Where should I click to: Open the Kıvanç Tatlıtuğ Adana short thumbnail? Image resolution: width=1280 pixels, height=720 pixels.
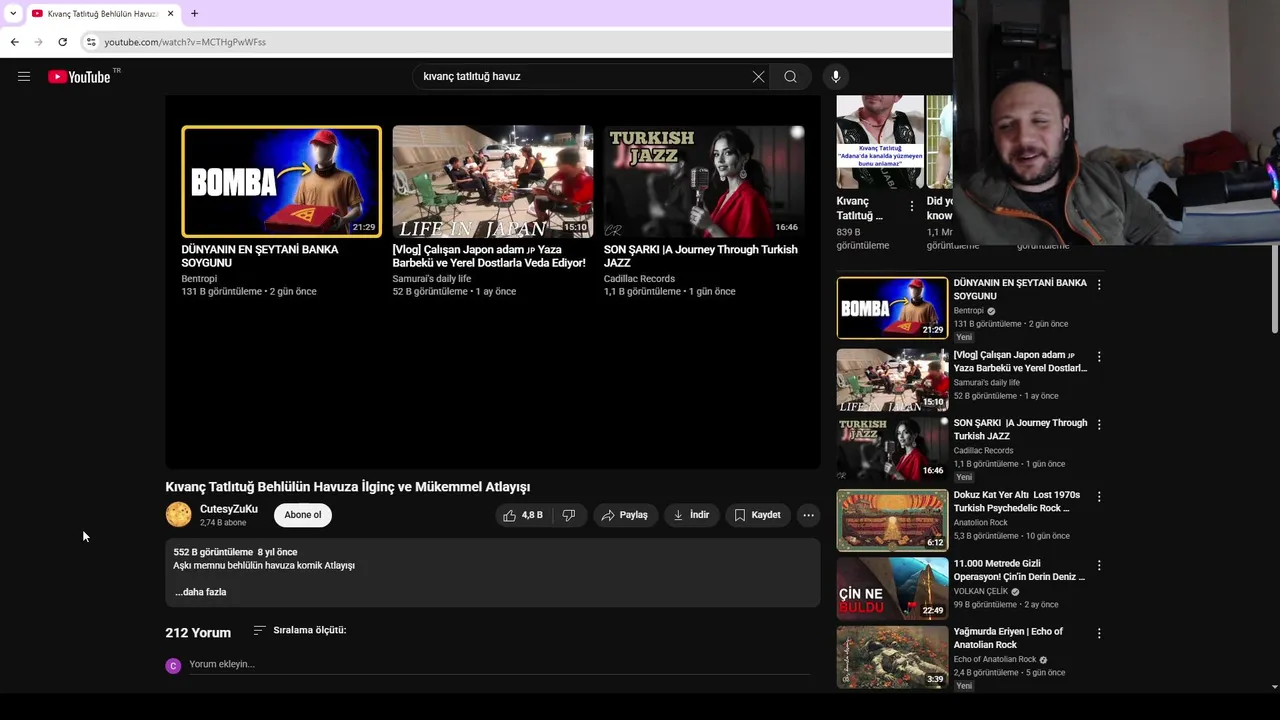880,142
